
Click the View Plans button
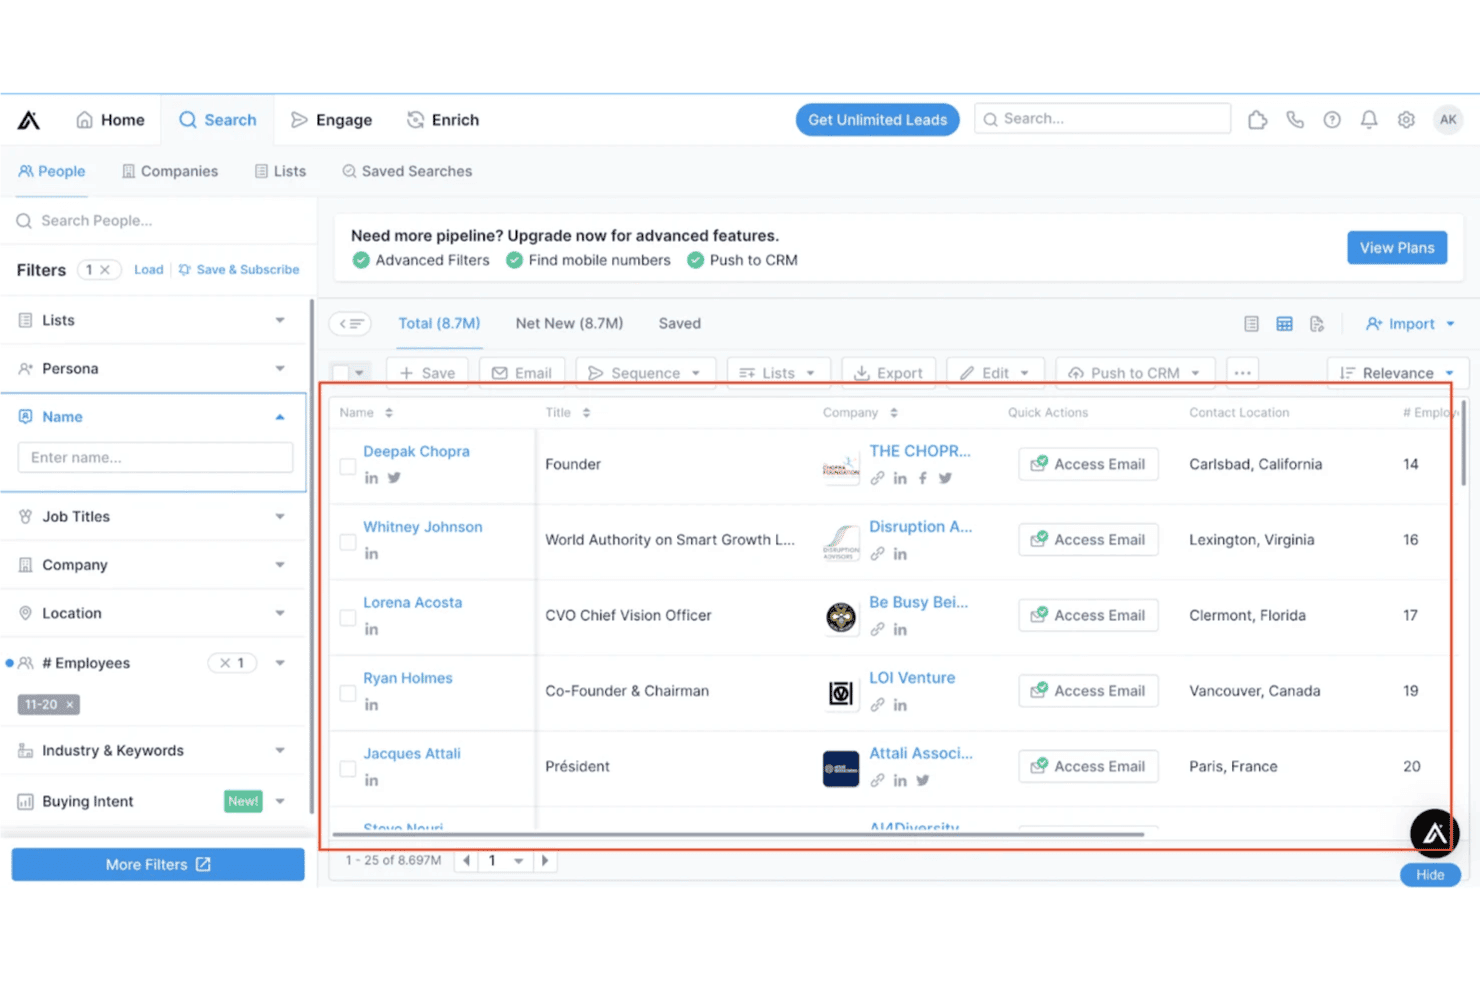[x=1397, y=248]
